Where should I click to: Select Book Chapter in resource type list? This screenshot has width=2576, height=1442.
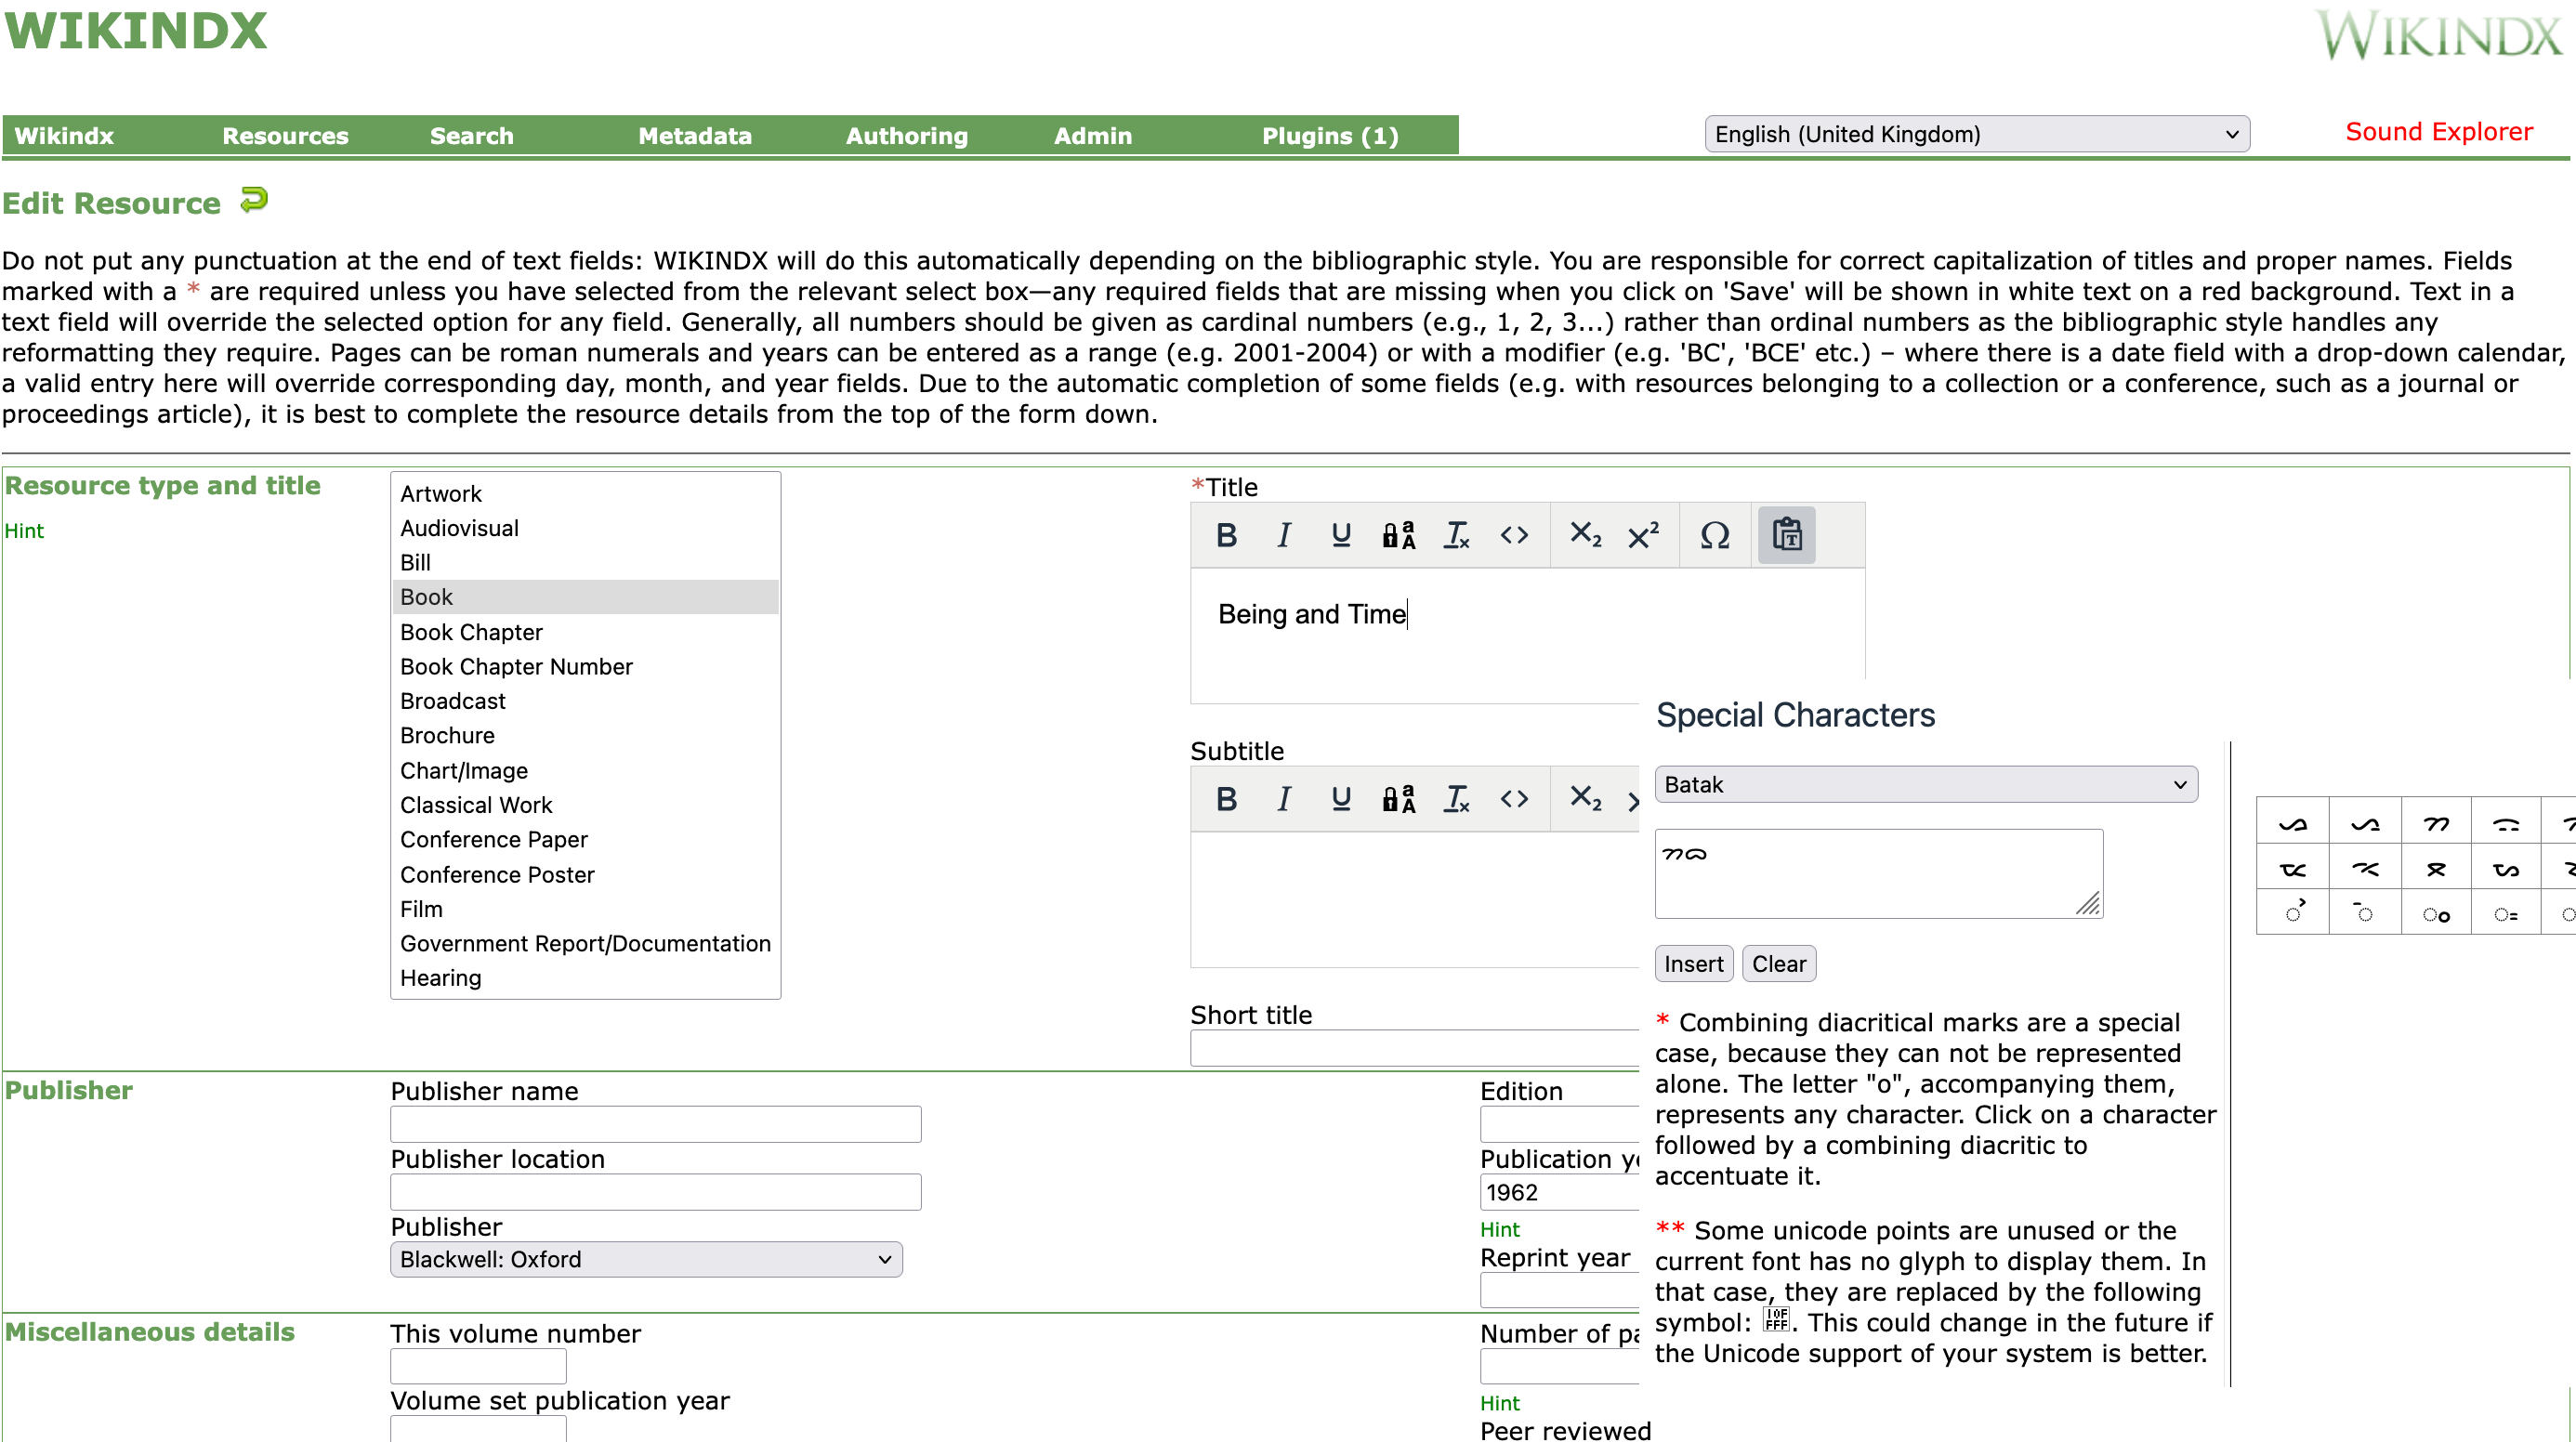471,632
